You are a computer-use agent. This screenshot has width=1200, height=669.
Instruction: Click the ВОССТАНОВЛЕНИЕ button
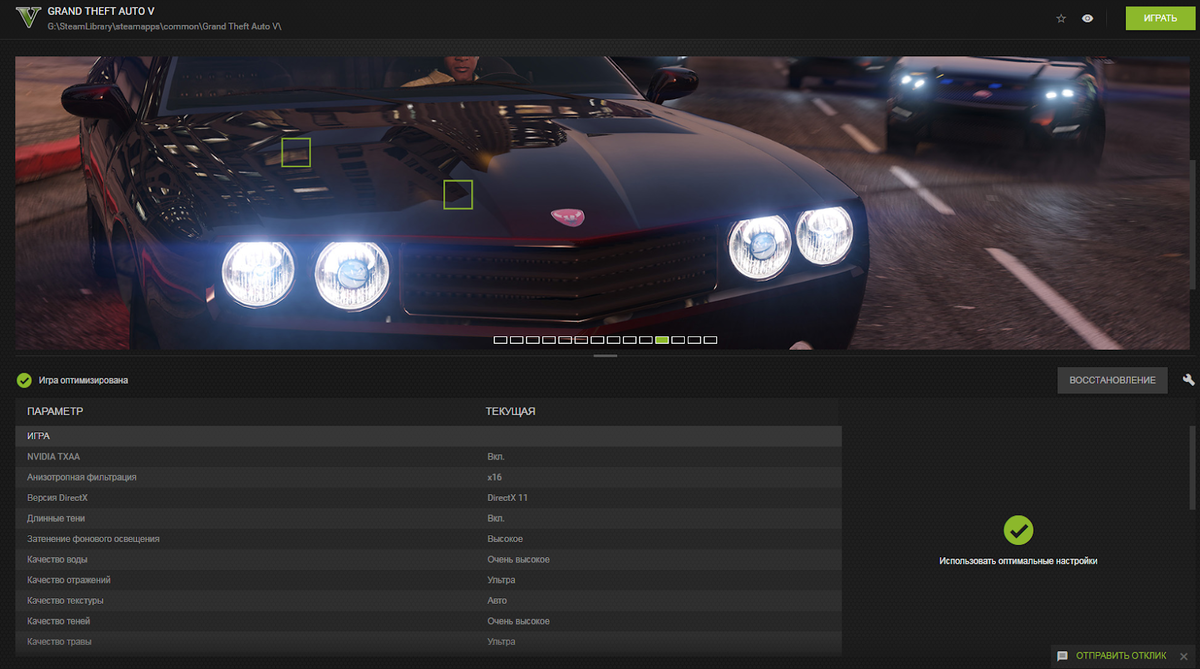(x=1112, y=380)
